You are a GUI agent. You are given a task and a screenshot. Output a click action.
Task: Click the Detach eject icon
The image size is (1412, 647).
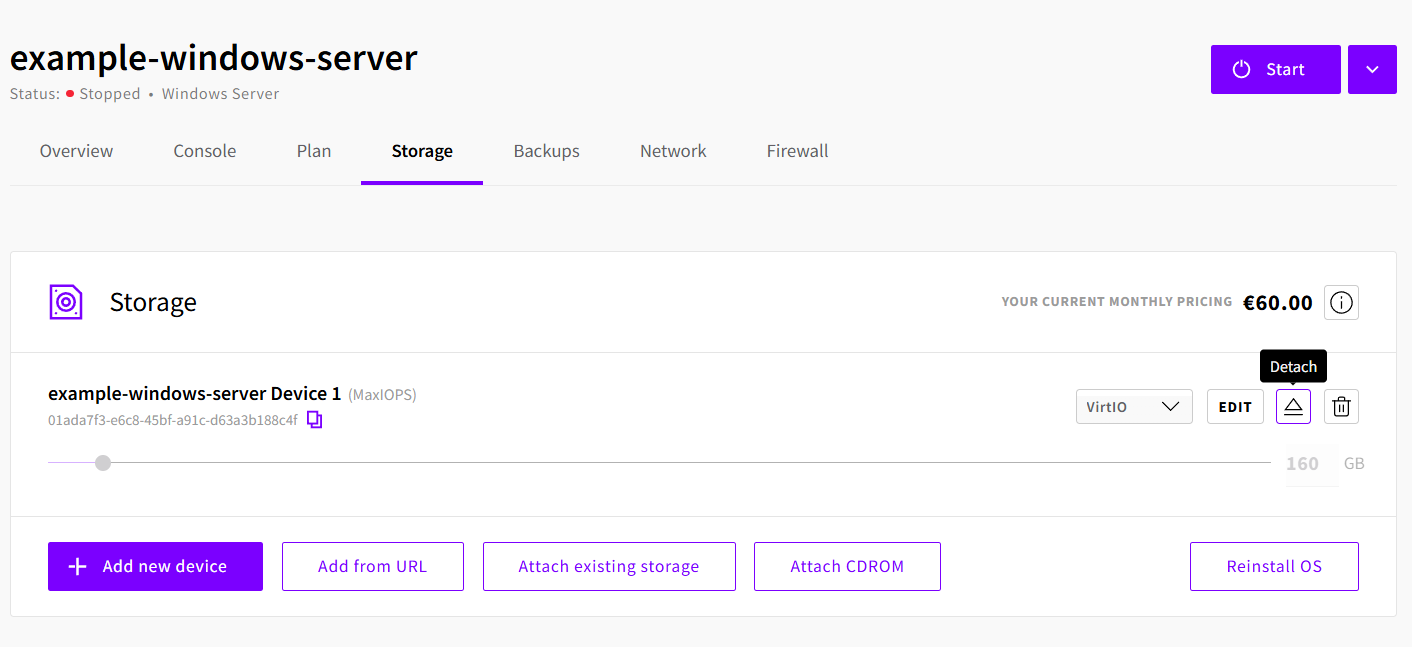click(1293, 407)
